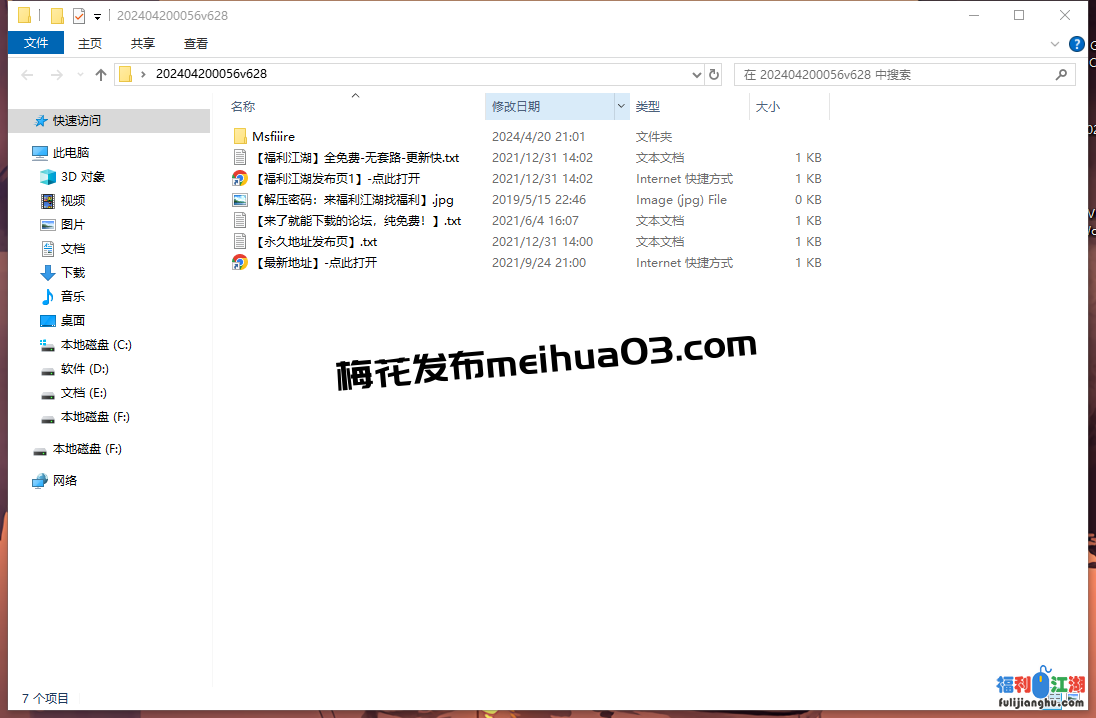Click the 2021/6/4 16:07 date cell
The height and width of the screenshot is (718, 1096).
[x=535, y=220]
